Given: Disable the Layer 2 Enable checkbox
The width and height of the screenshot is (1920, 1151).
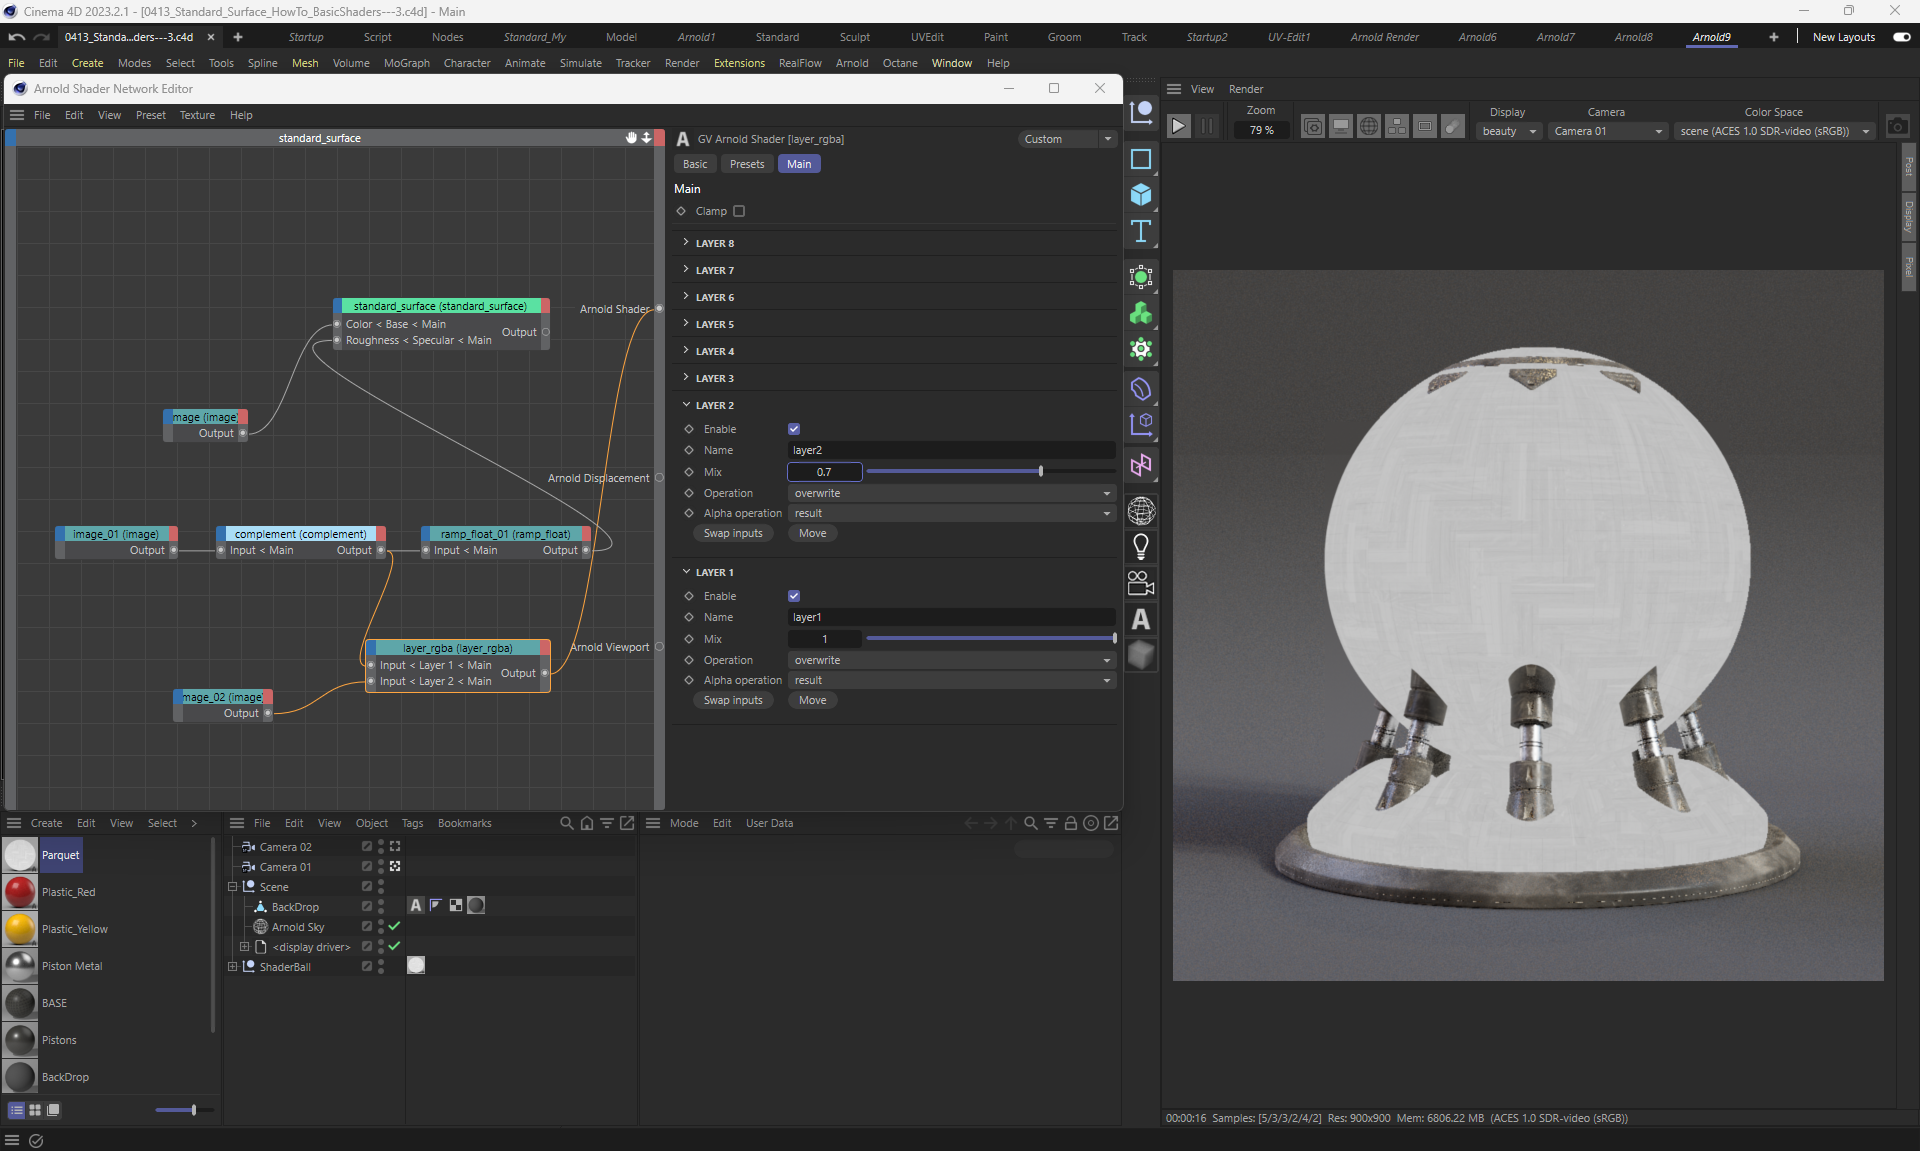Looking at the screenshot, I should pyautogui.click(x=794, y=429).
